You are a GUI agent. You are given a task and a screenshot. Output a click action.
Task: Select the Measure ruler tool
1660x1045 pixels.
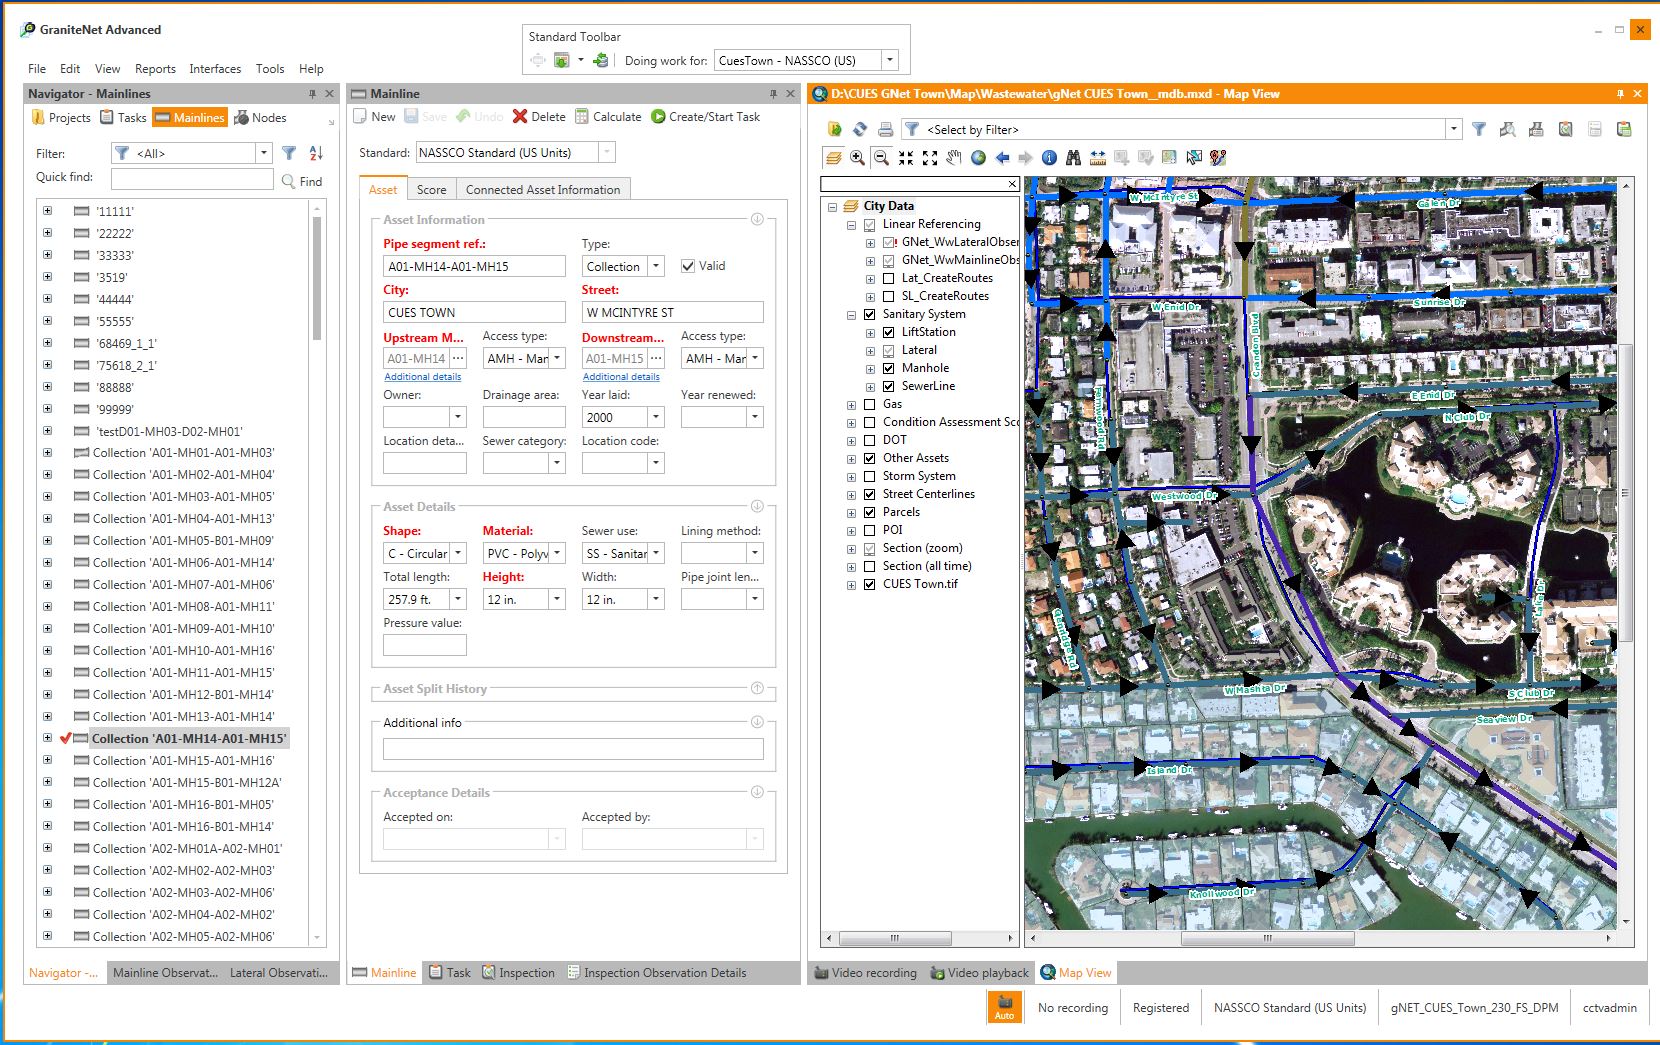tap(1097, 157)
